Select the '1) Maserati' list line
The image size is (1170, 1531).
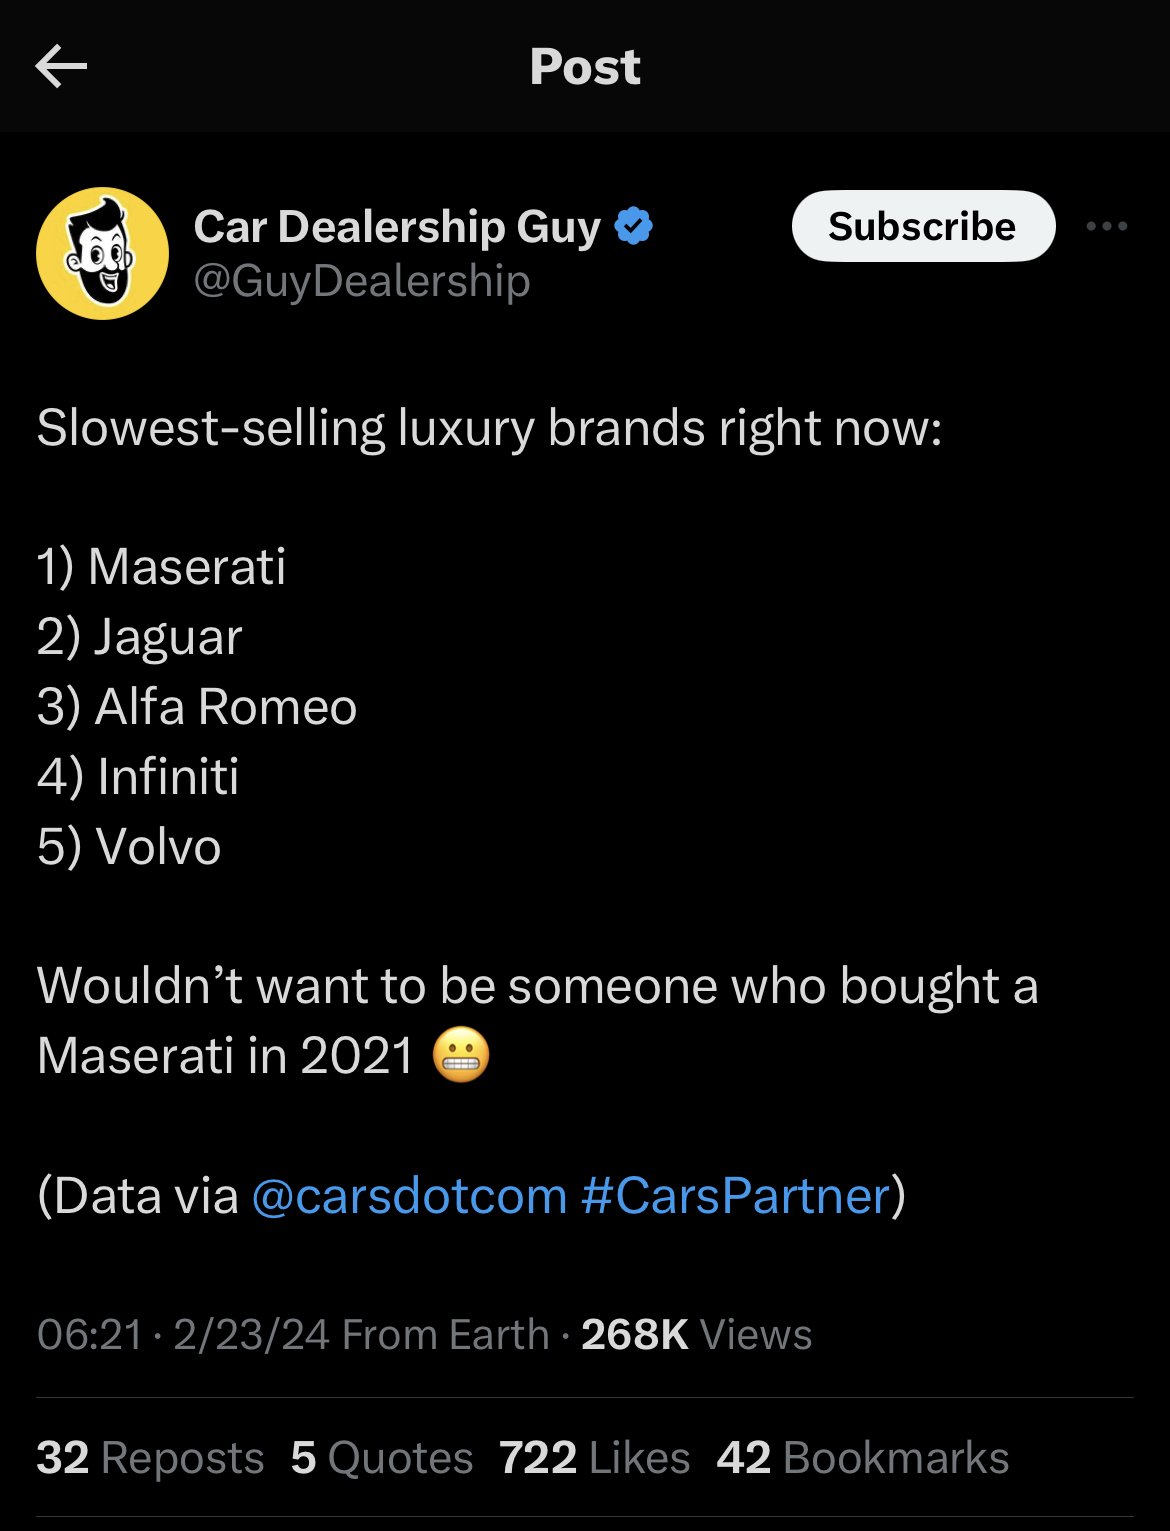[x=161, y=567]
